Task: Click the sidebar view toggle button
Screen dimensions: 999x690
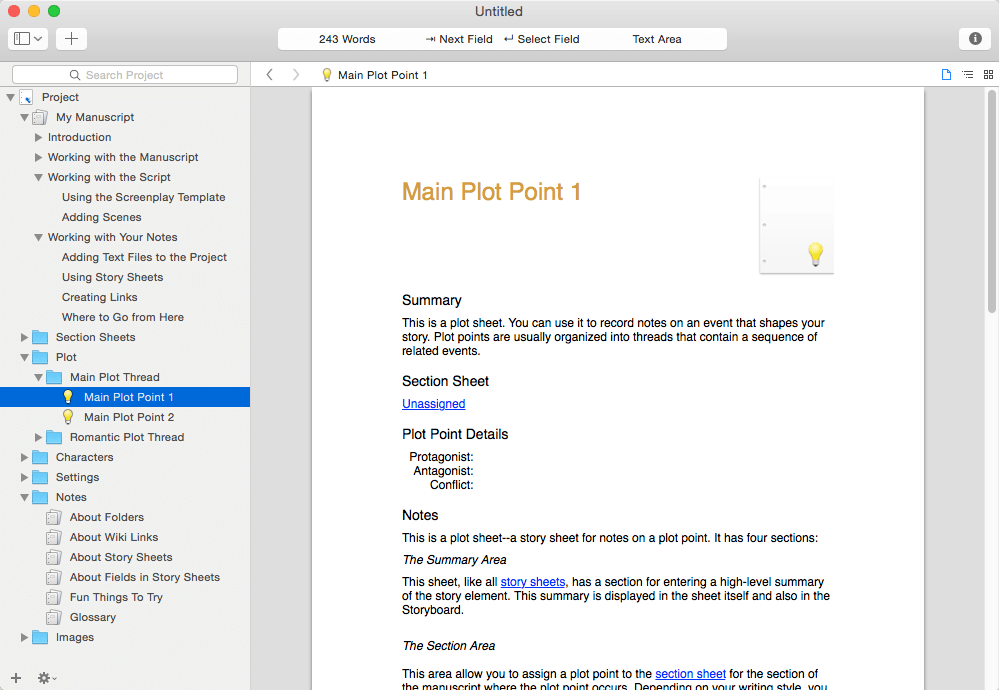Action: pyautogui.click(x=27, y=39)
